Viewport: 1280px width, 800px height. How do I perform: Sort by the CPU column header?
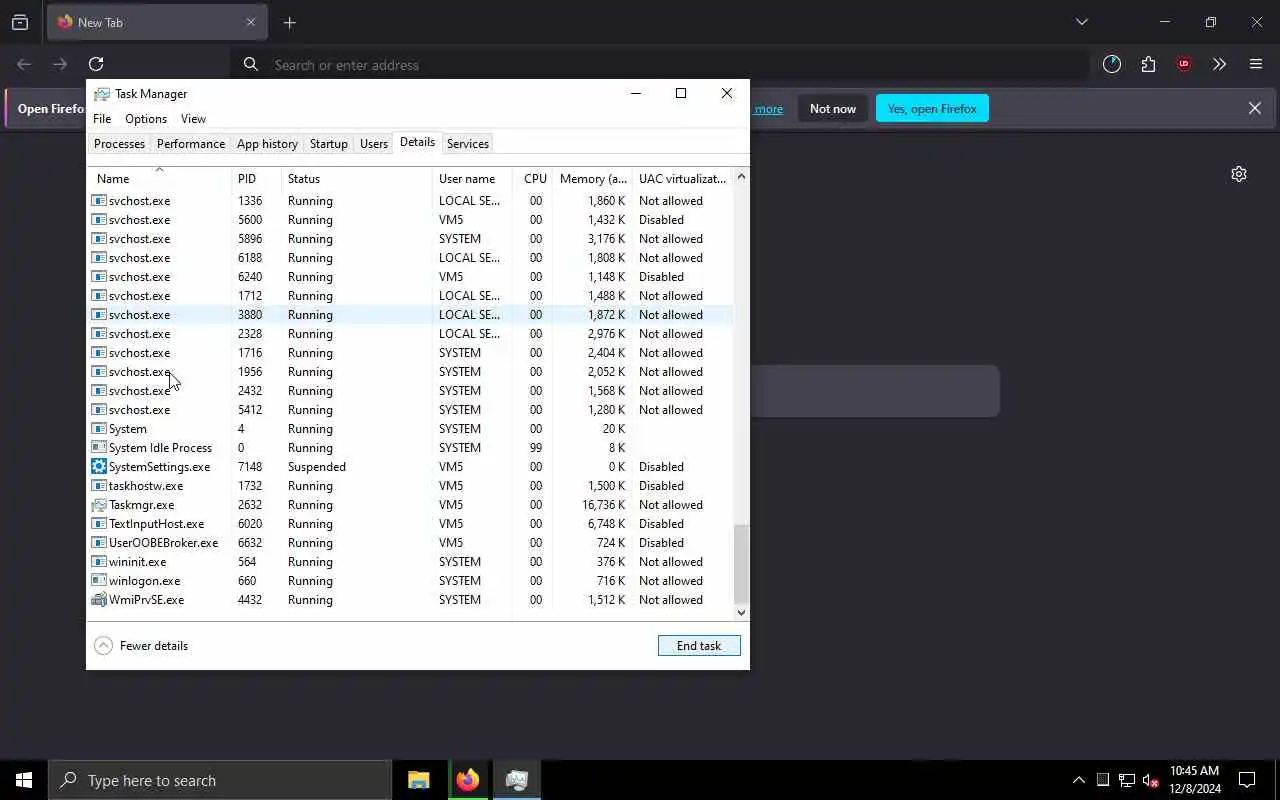533,178
